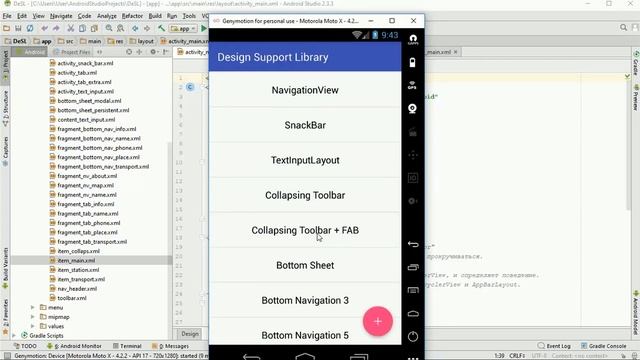The image size is (640, 360).
Task: Switch to the Design editor tab
Action: pyautogui.click(x=190, y=334)
